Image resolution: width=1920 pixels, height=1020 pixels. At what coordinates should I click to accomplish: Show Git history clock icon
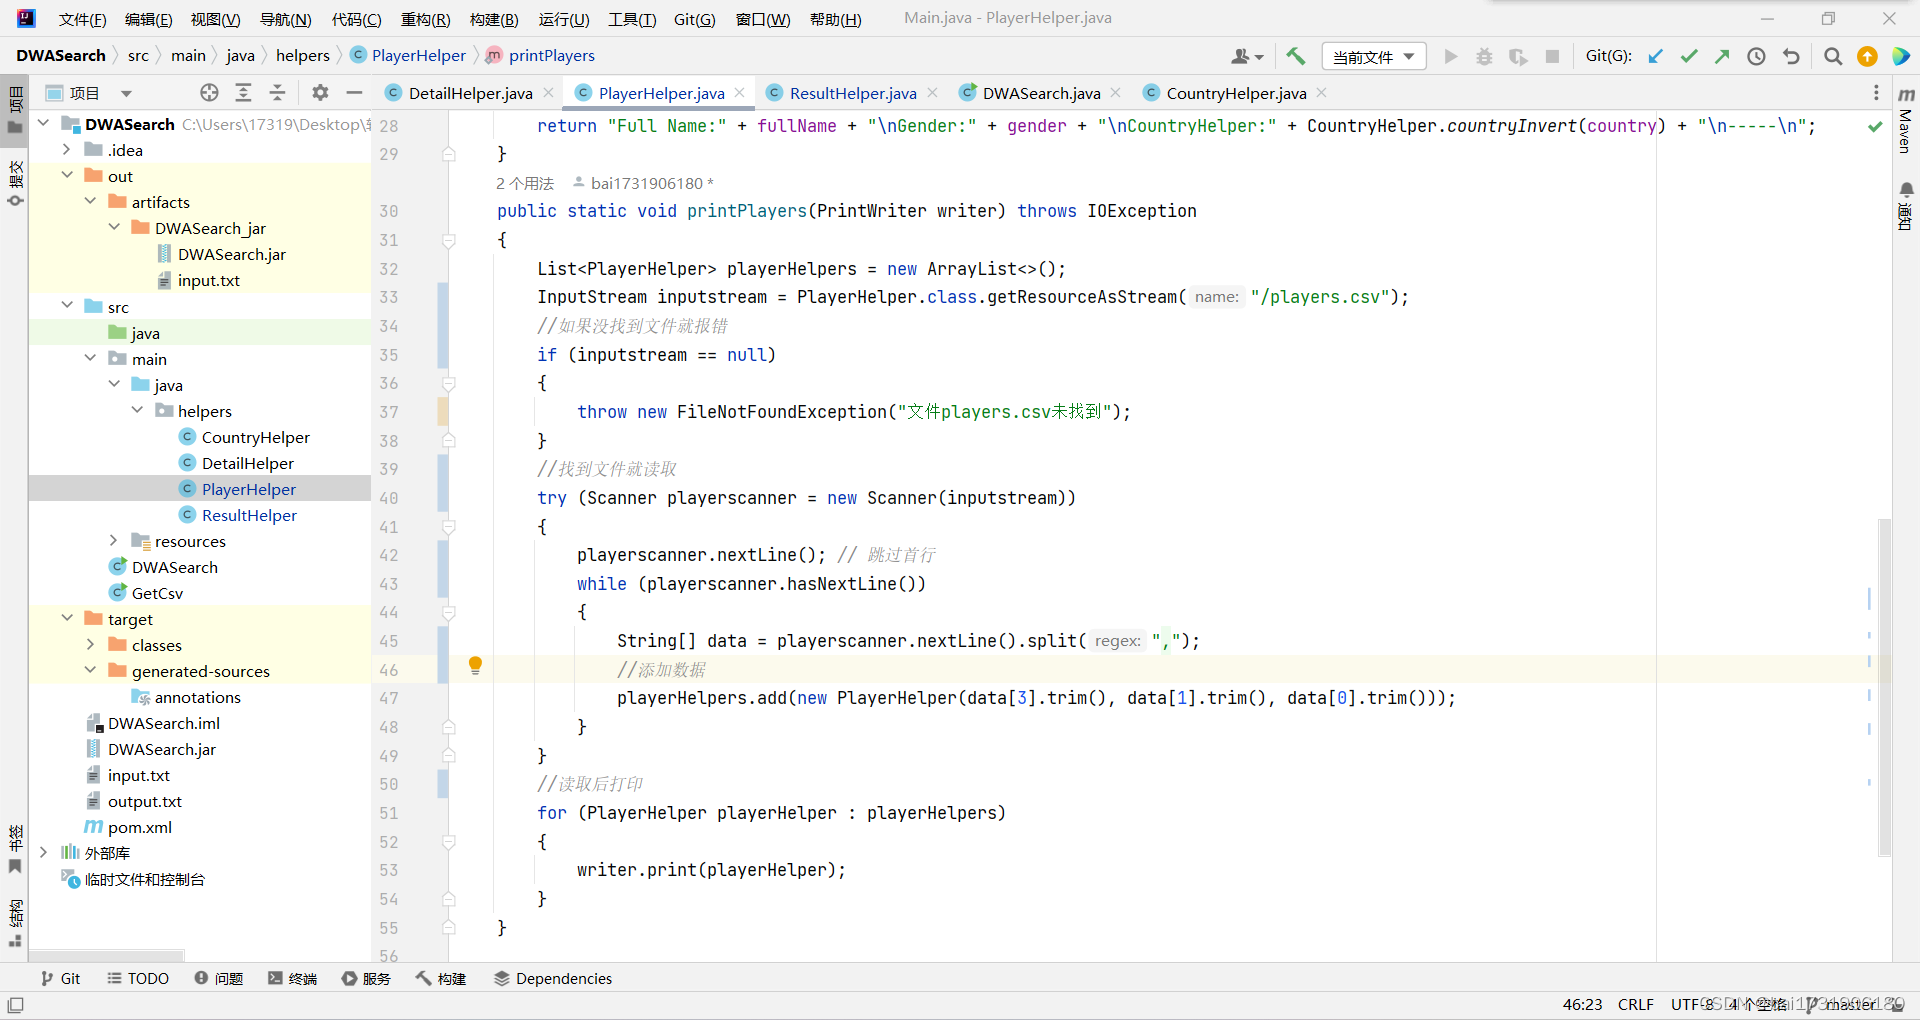[1756, 56]
